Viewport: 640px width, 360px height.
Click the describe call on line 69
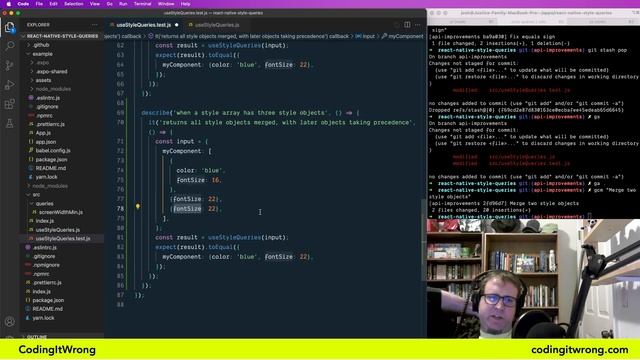click(156, 113)
